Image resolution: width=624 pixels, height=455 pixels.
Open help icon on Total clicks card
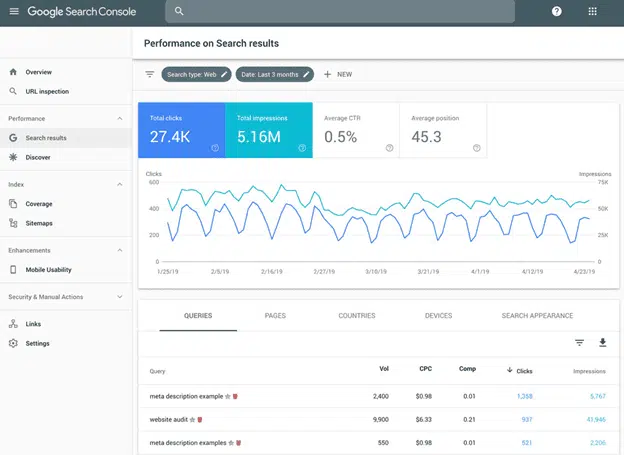click(x=215, y=148)
